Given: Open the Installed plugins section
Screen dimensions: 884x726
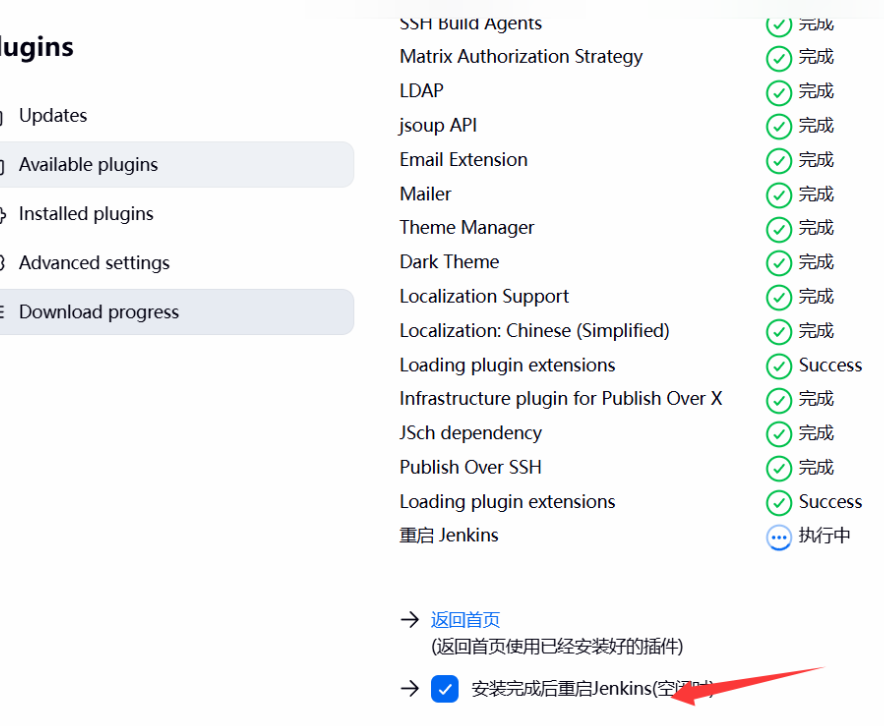Looking at the screenshot, I should click(86, 214).
